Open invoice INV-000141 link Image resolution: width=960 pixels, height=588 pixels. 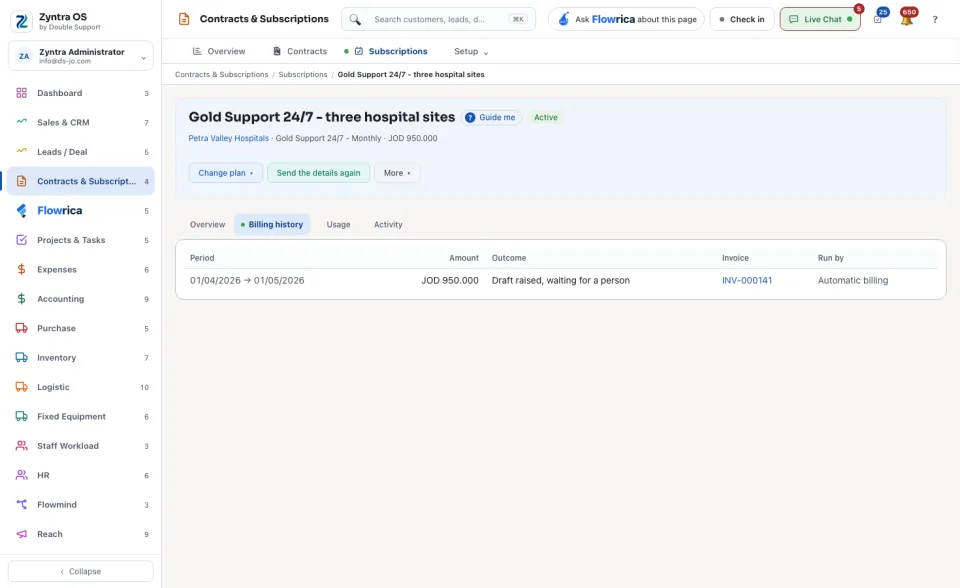746,281
